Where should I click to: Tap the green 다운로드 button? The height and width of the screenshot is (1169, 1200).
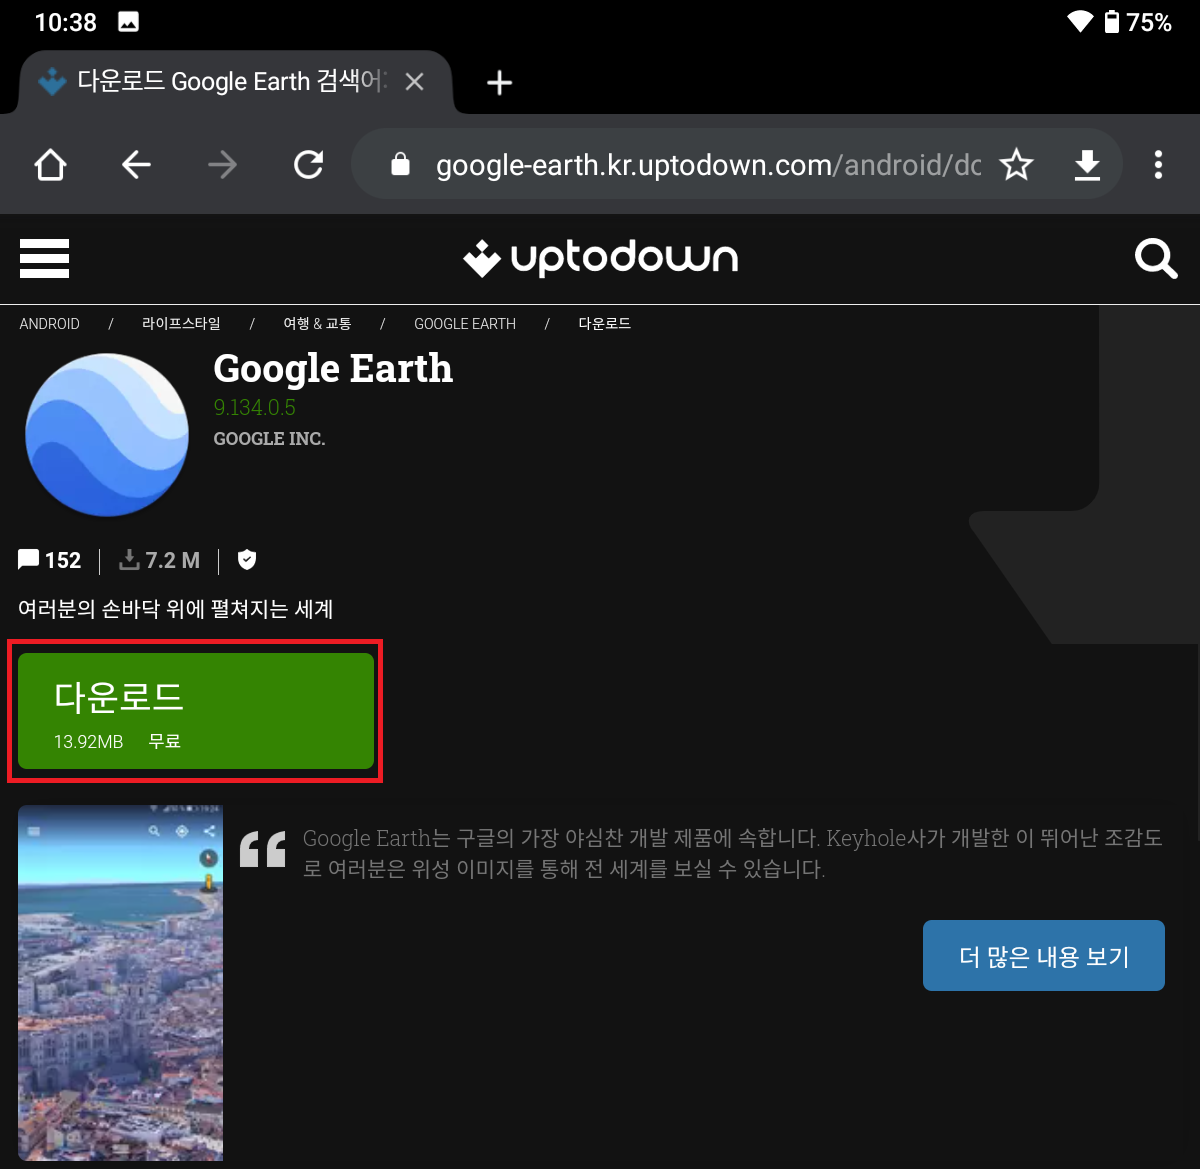[196, 711]
